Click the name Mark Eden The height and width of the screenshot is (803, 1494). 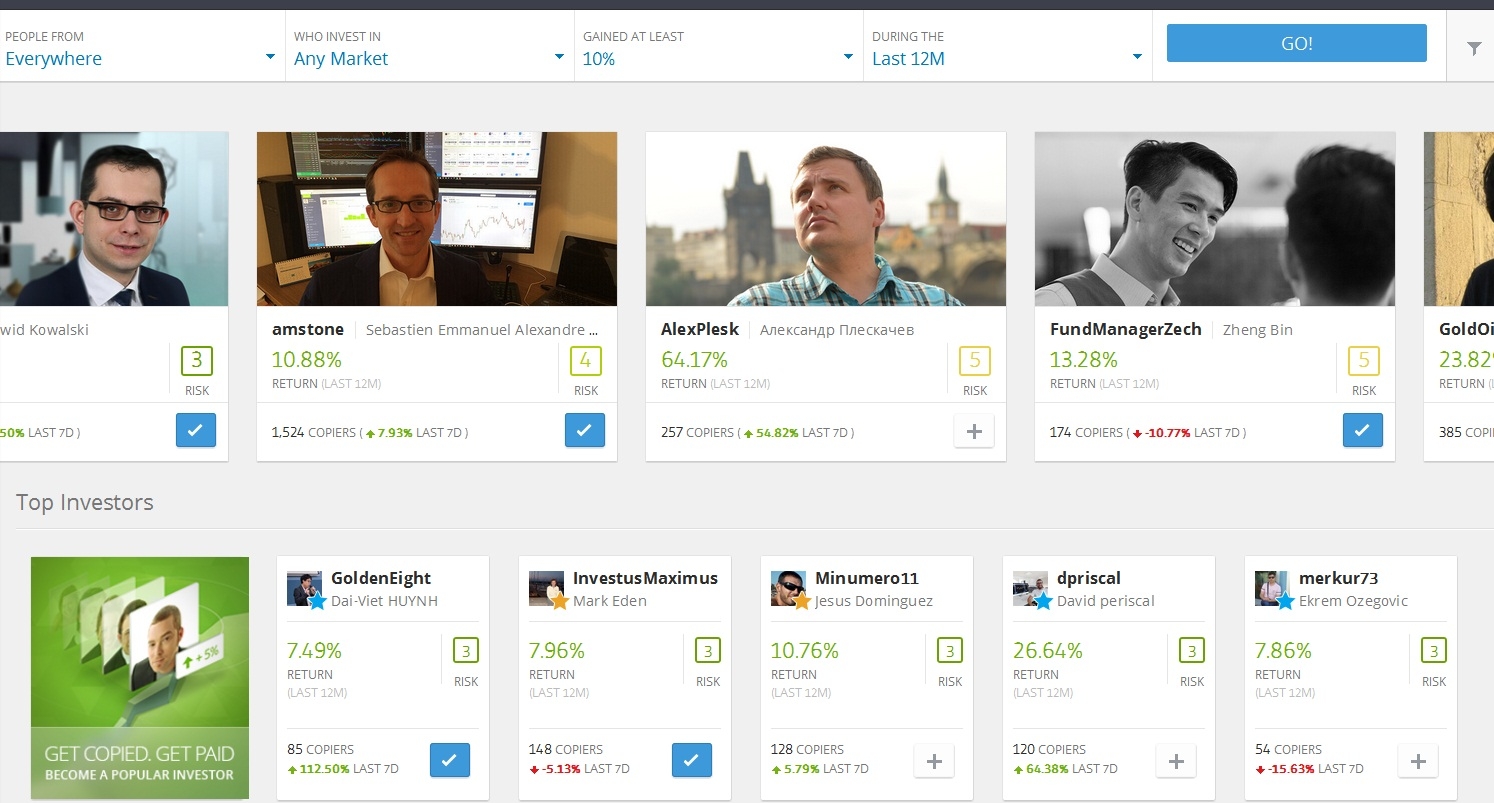pyautogui.click(x=610, y=601)
